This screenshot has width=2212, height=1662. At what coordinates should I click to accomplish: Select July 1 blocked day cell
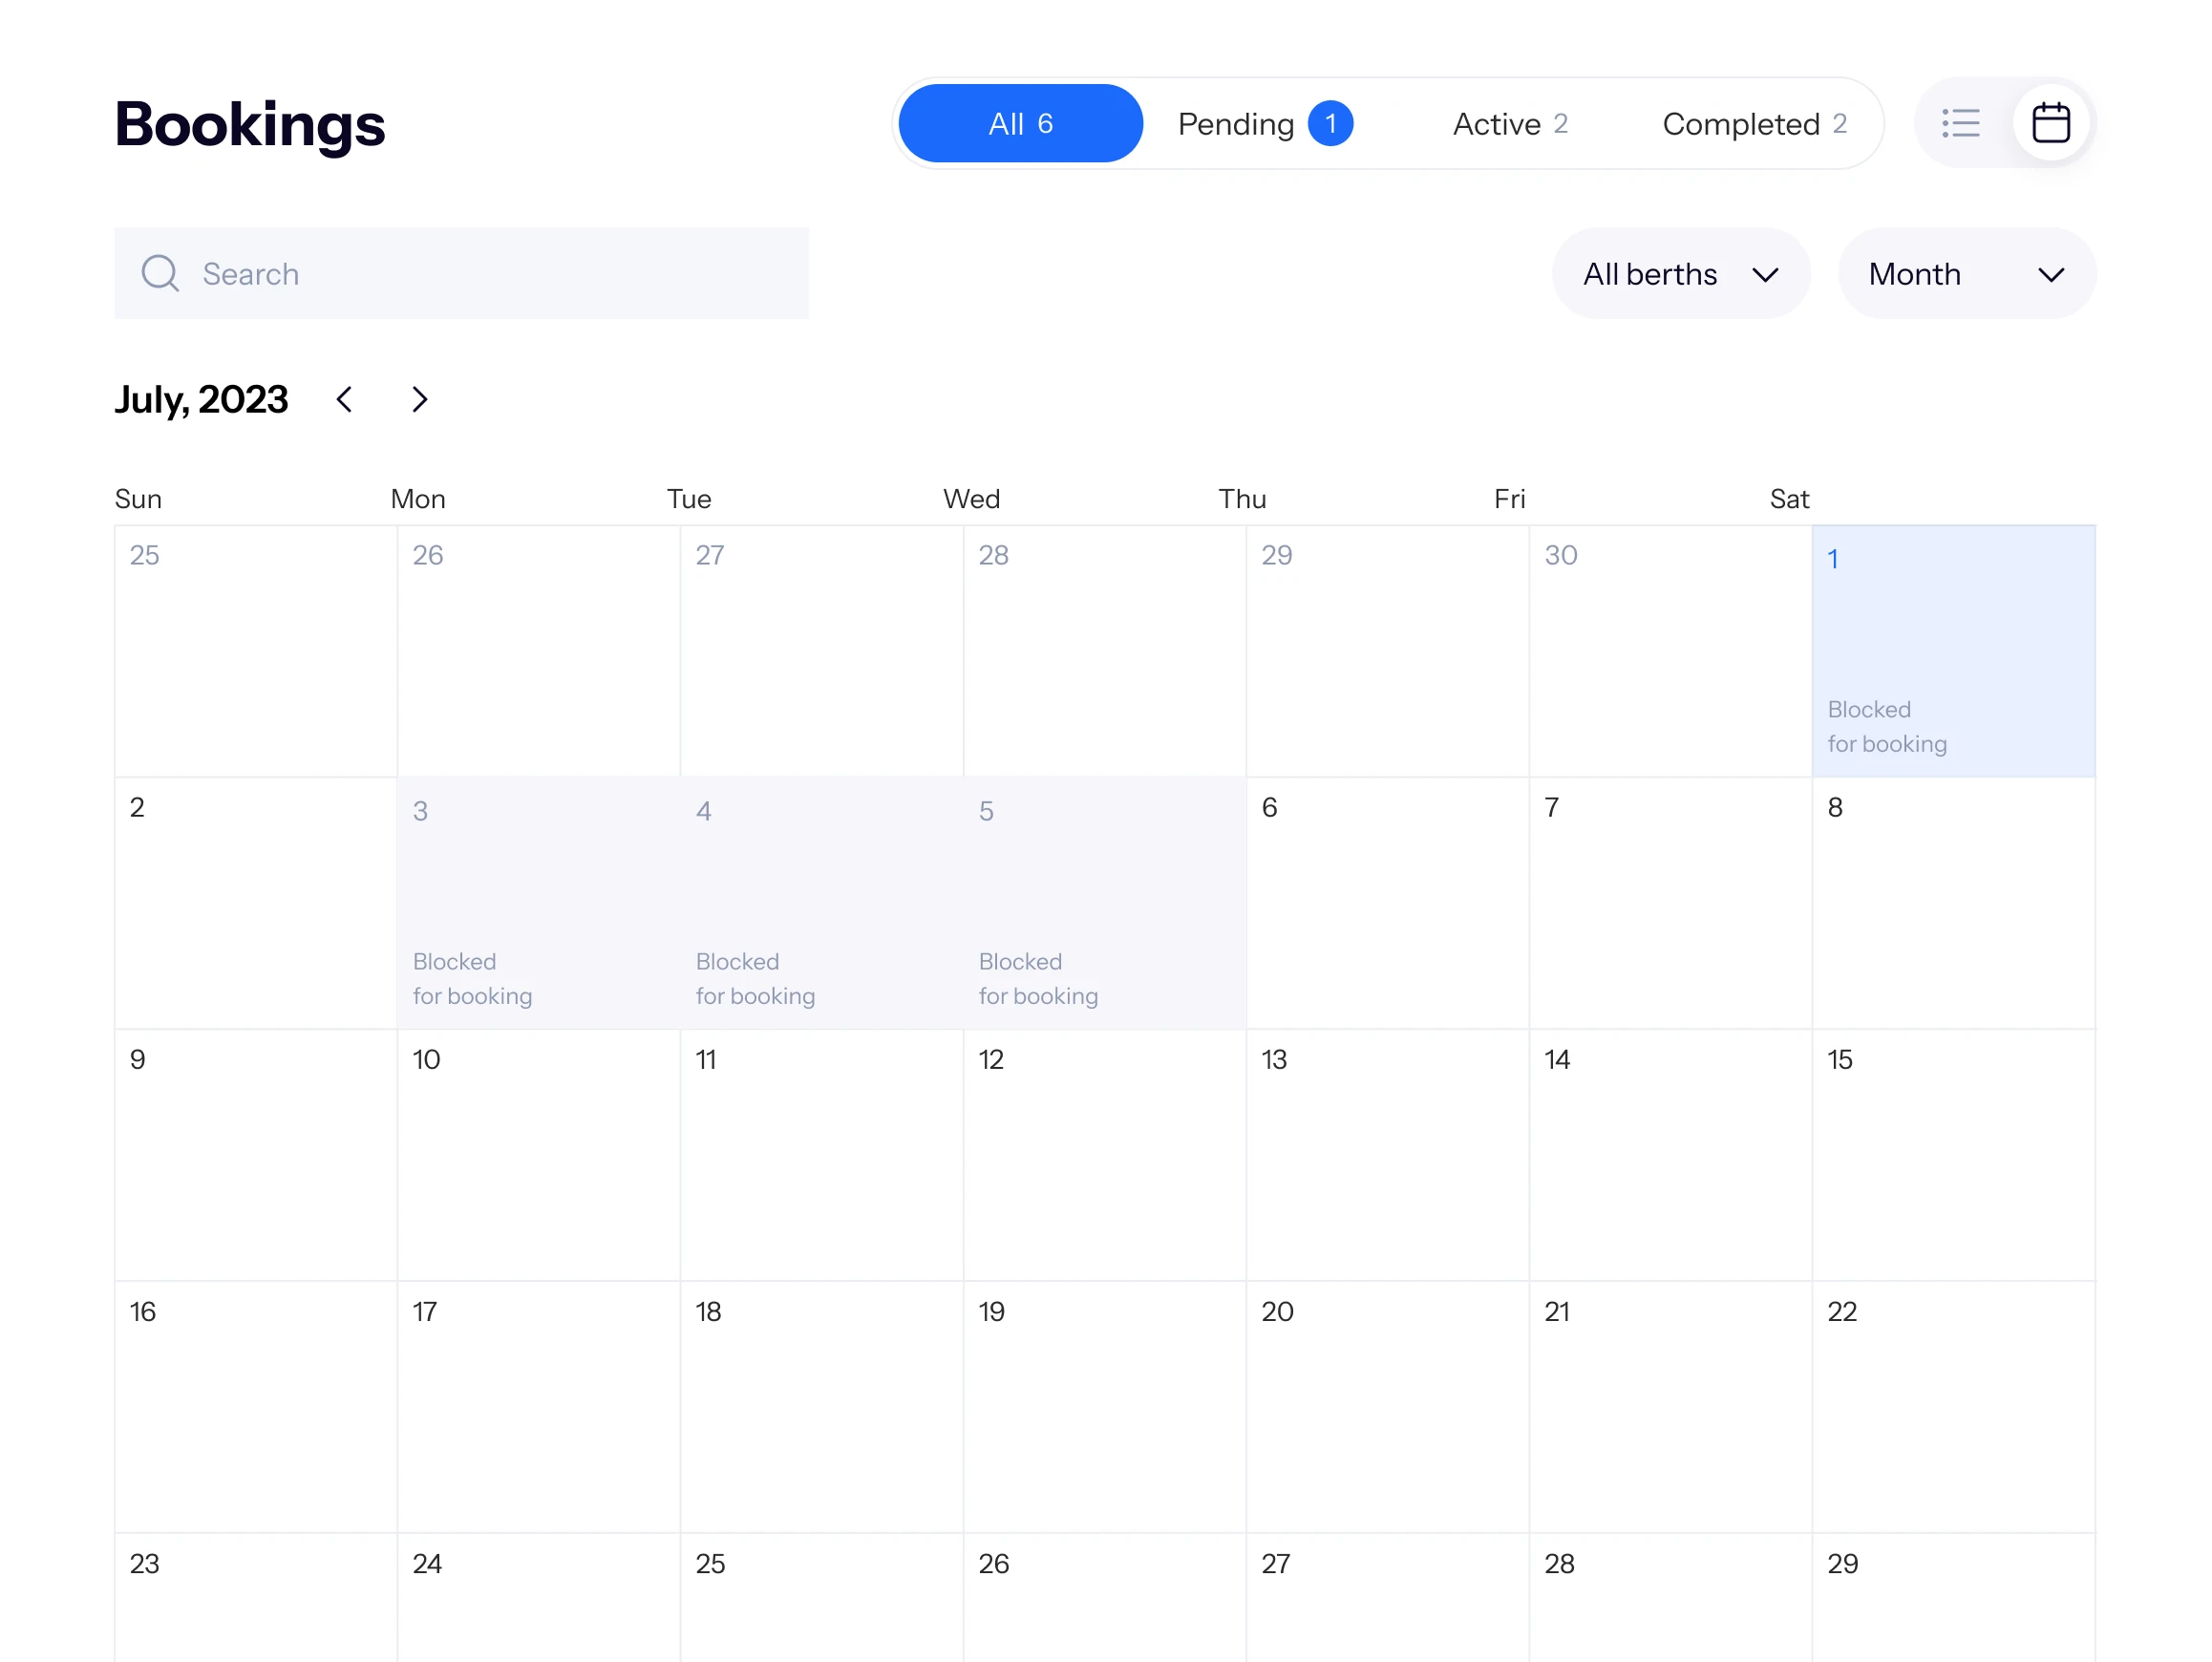point(1952,650)
